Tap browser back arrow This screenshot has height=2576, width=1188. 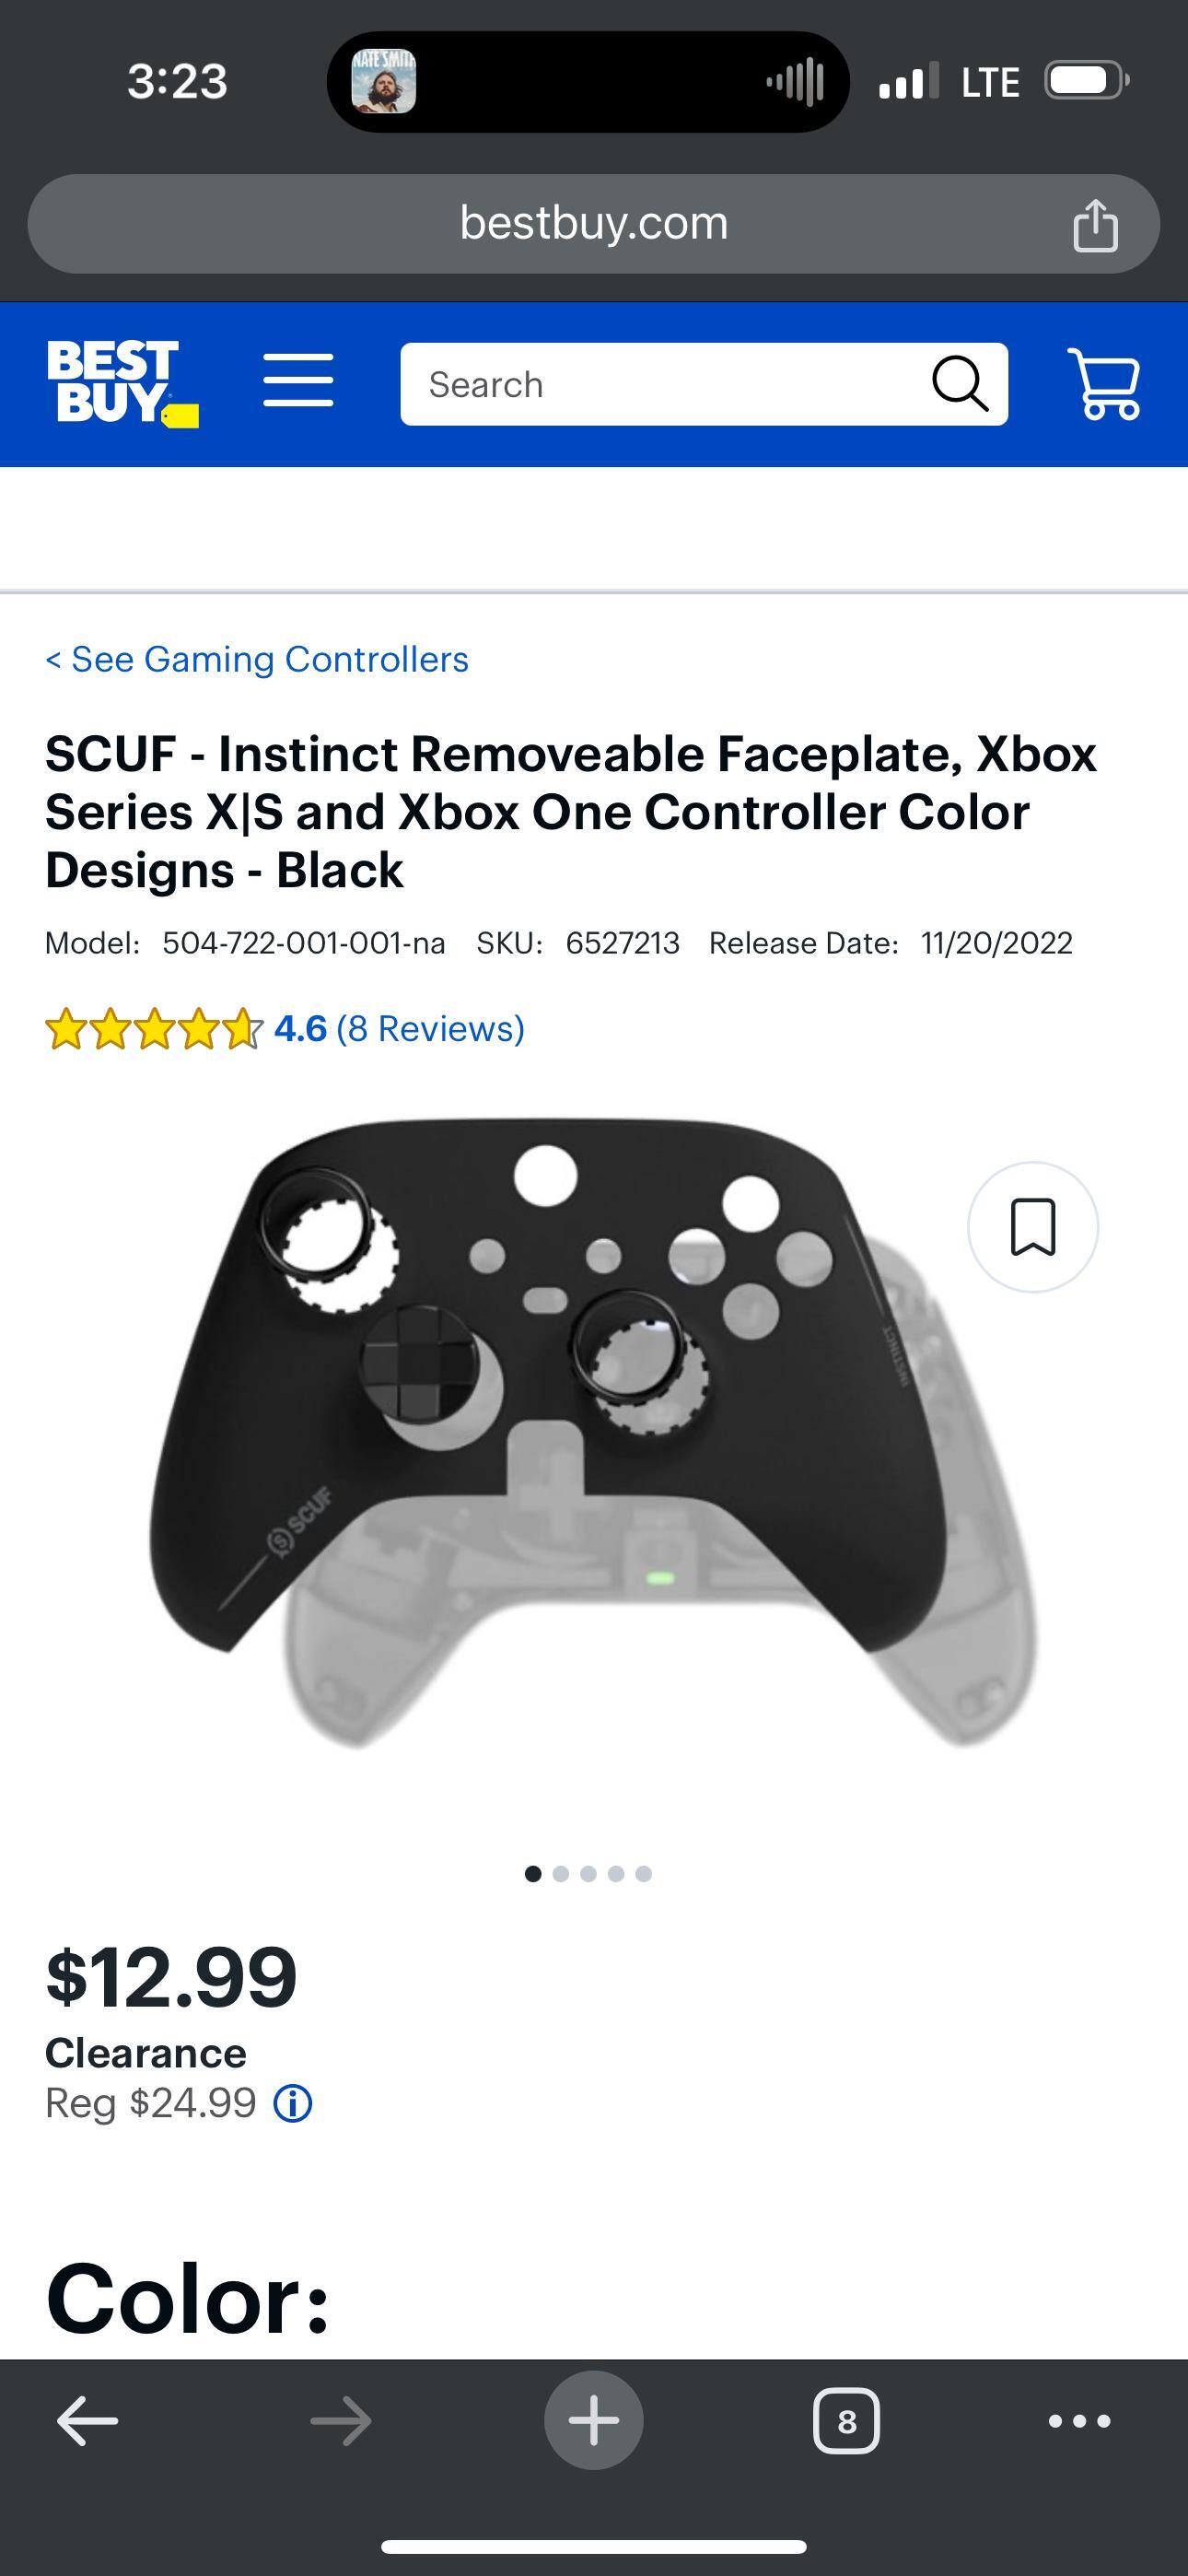pyautogui.click(x=88, y=2422)
